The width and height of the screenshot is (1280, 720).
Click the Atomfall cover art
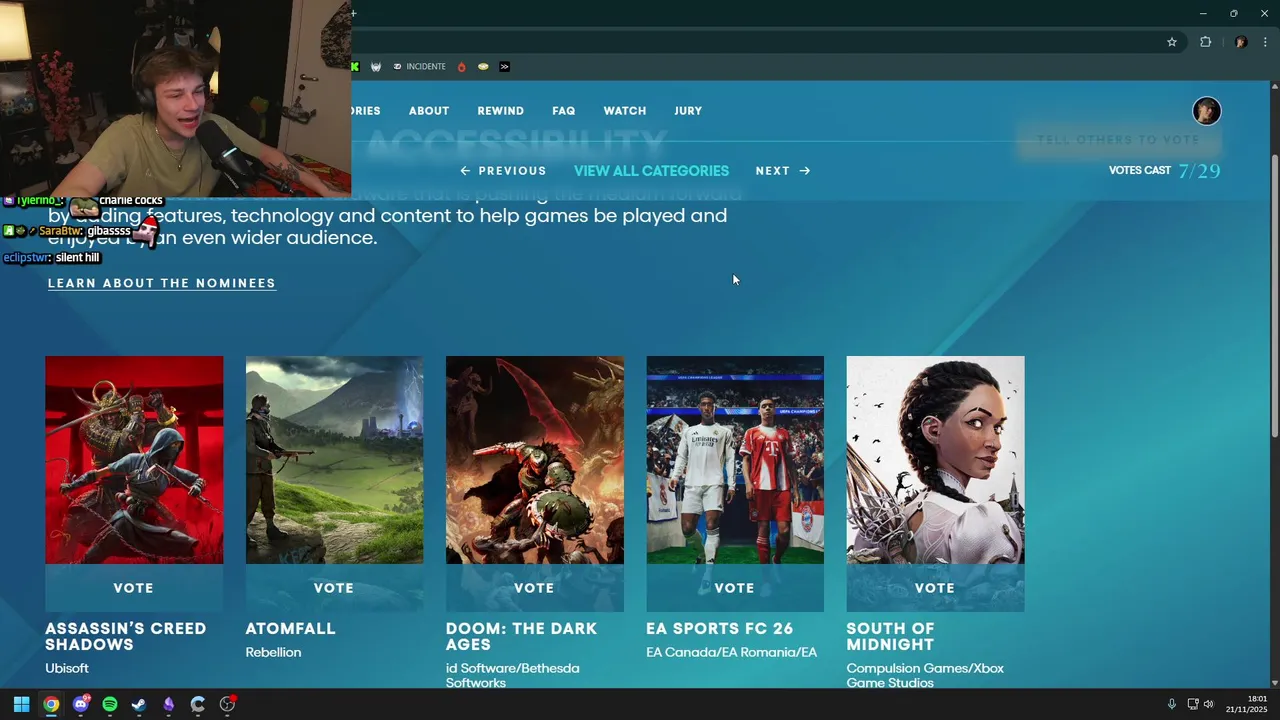click(x=334, y=460)
